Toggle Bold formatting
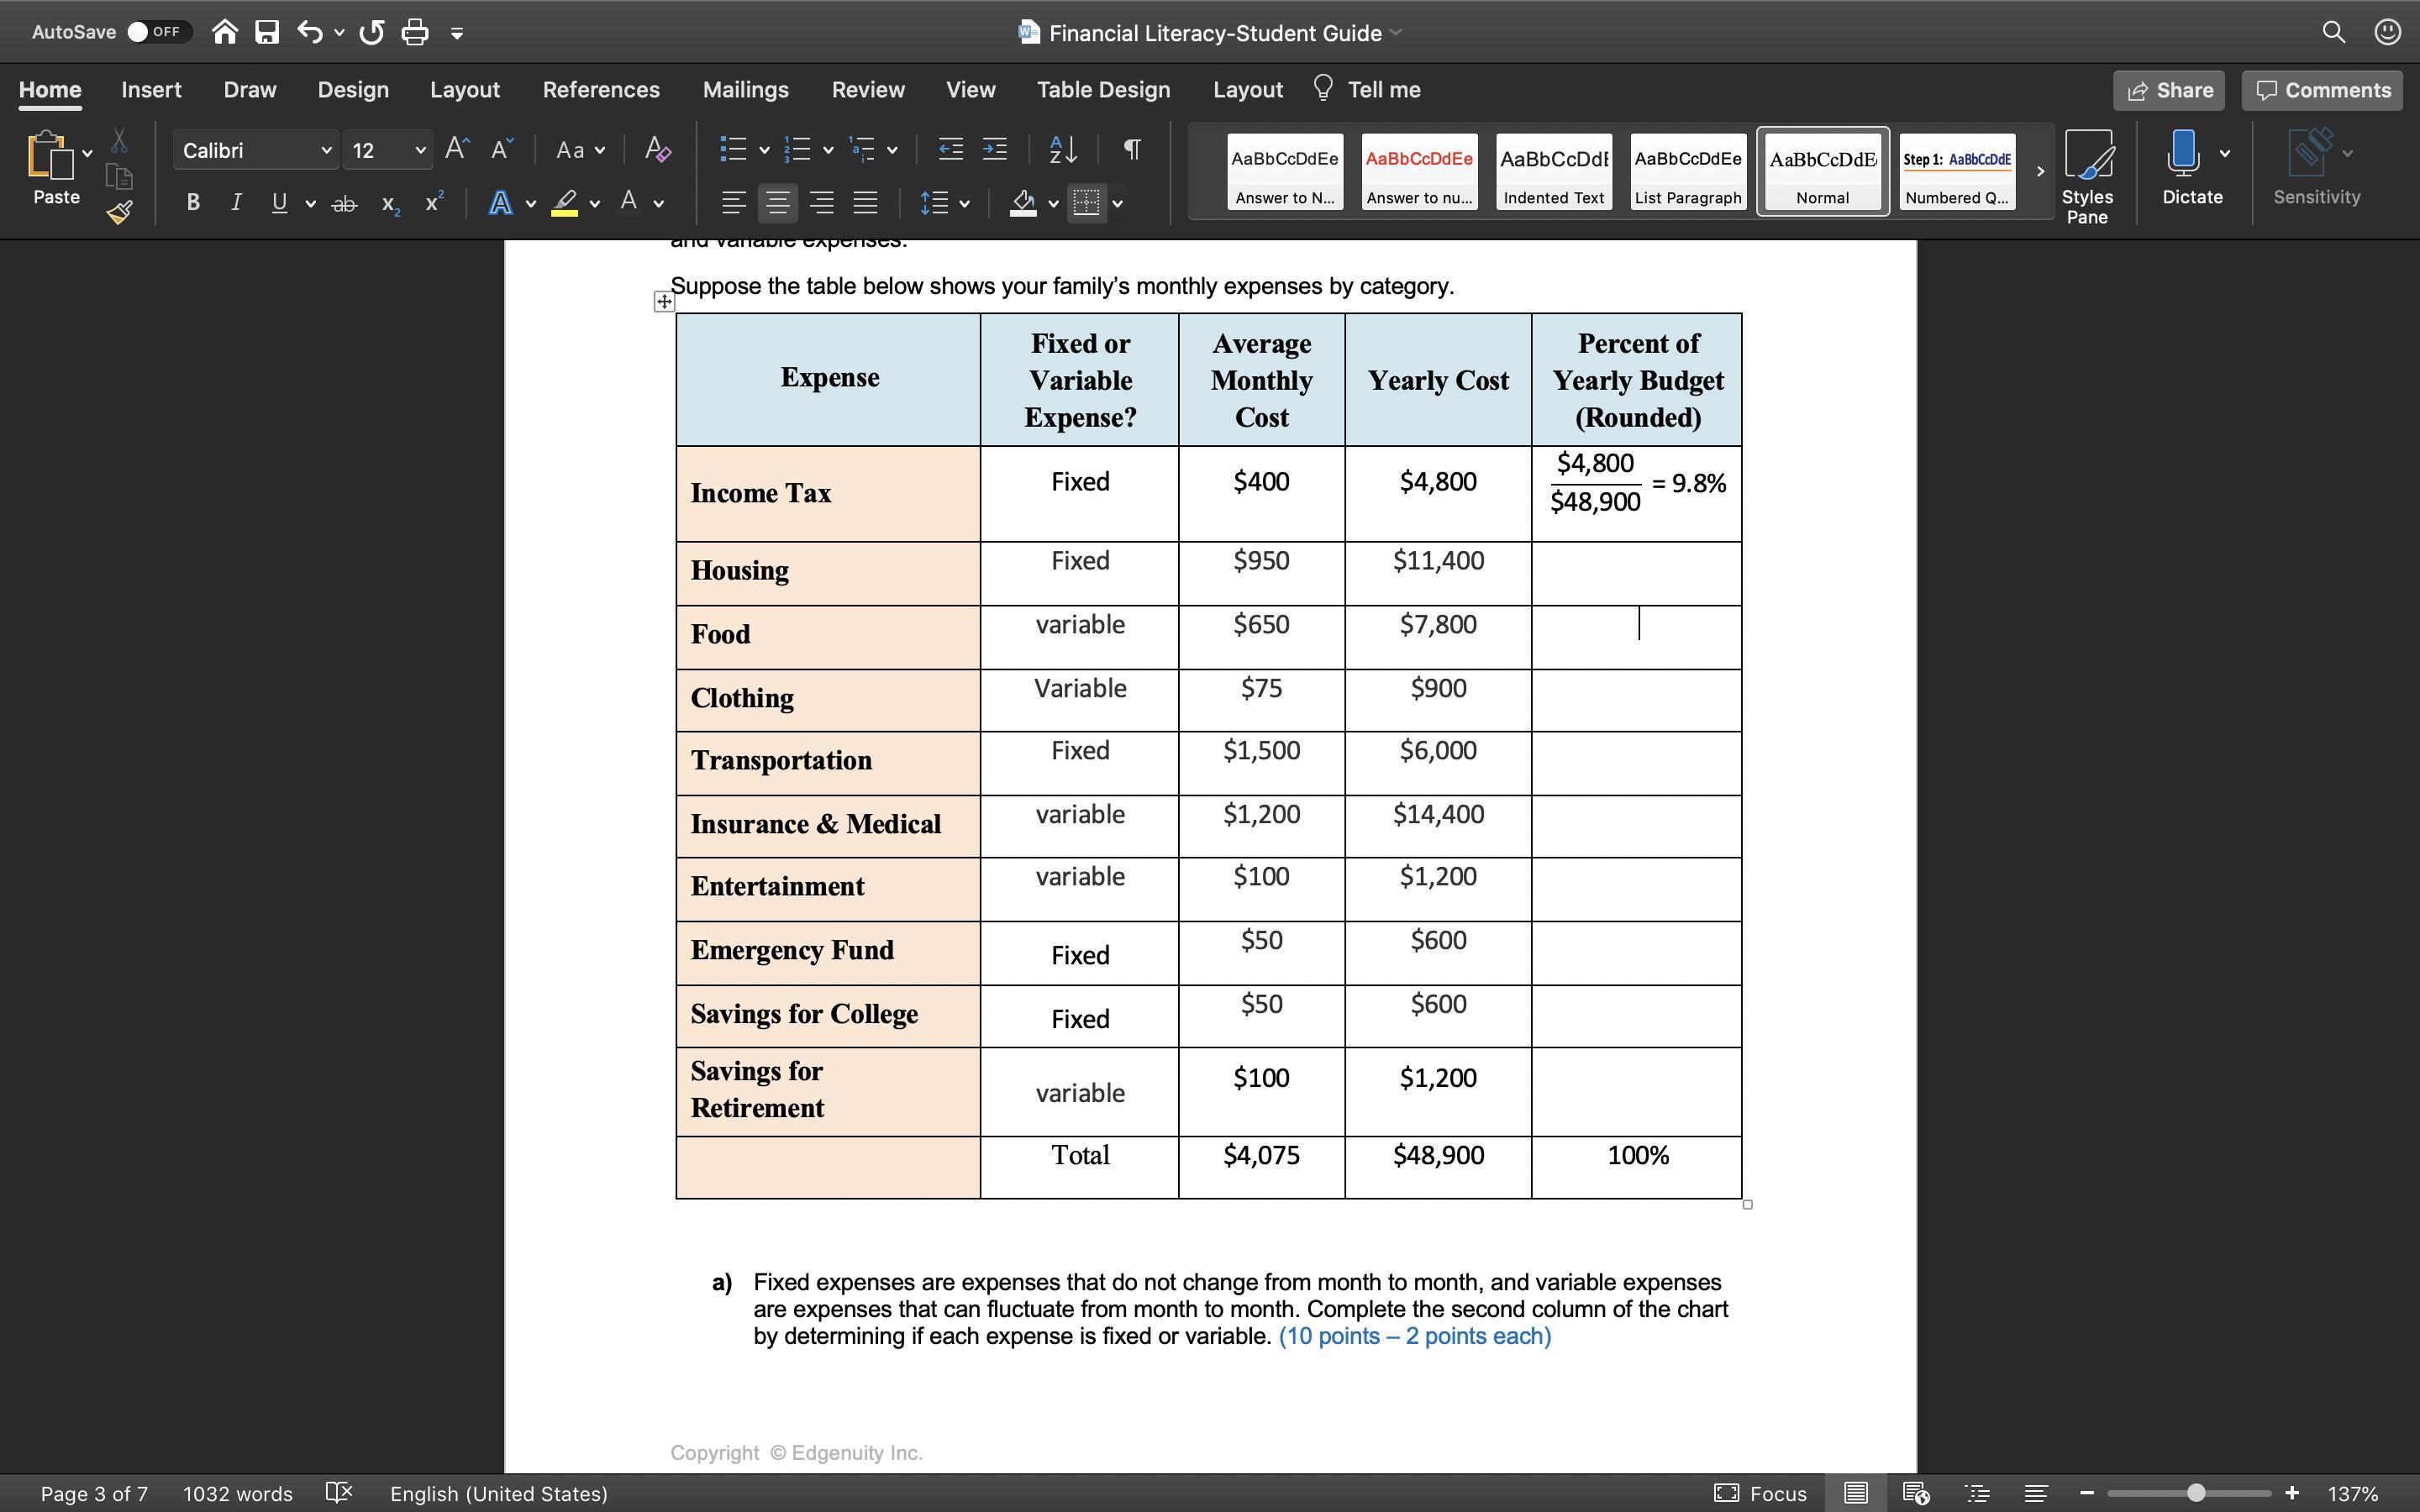This screenshot has height=1512, width=2420. tap(193, 203)
